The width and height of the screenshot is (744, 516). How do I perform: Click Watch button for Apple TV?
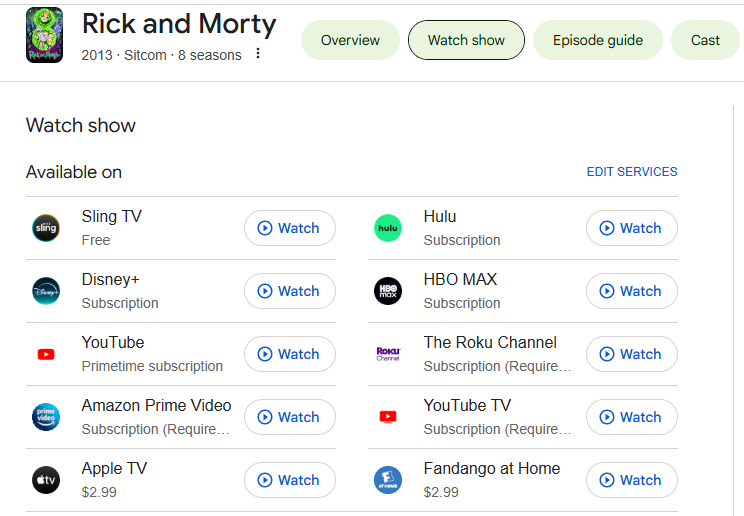[x=290, y=480]
